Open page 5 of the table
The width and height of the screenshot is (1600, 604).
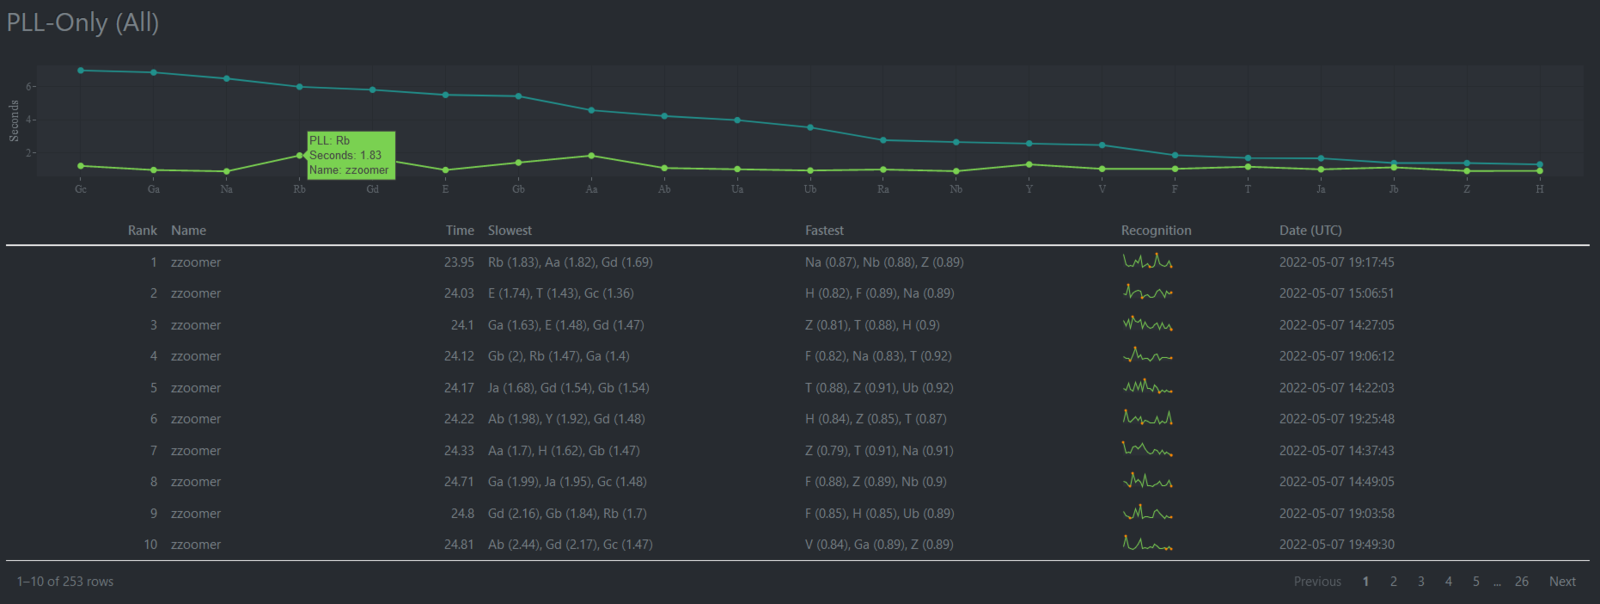1475,581
